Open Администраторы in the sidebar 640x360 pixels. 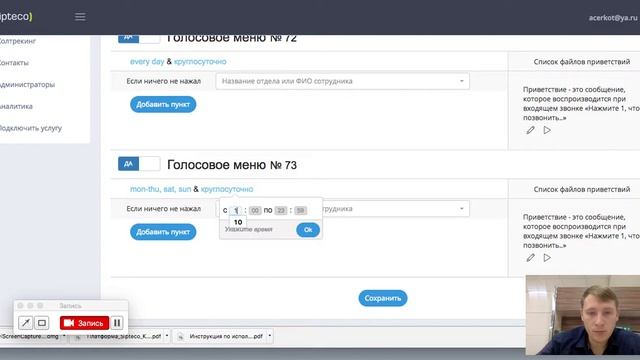(27, 84)
